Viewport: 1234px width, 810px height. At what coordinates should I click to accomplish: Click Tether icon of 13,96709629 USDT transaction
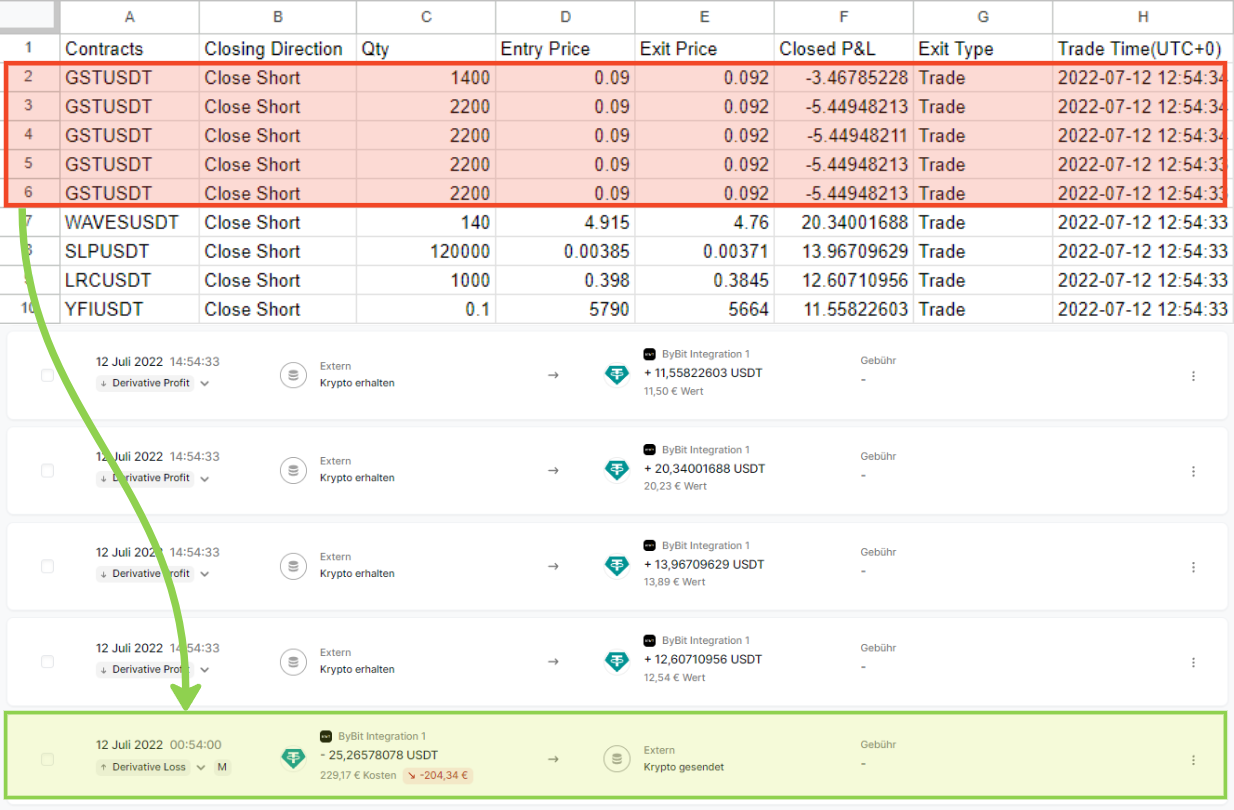[x=617, y=565]
